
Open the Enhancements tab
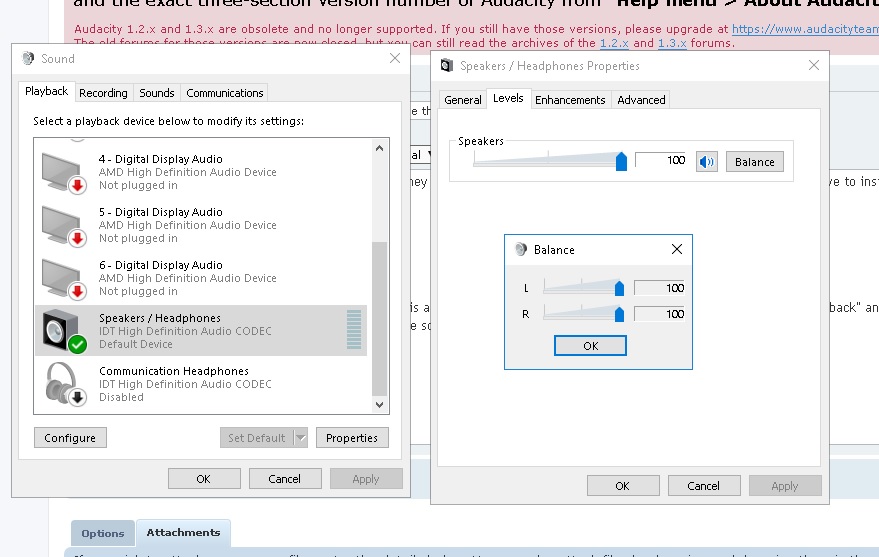[570, 100]
